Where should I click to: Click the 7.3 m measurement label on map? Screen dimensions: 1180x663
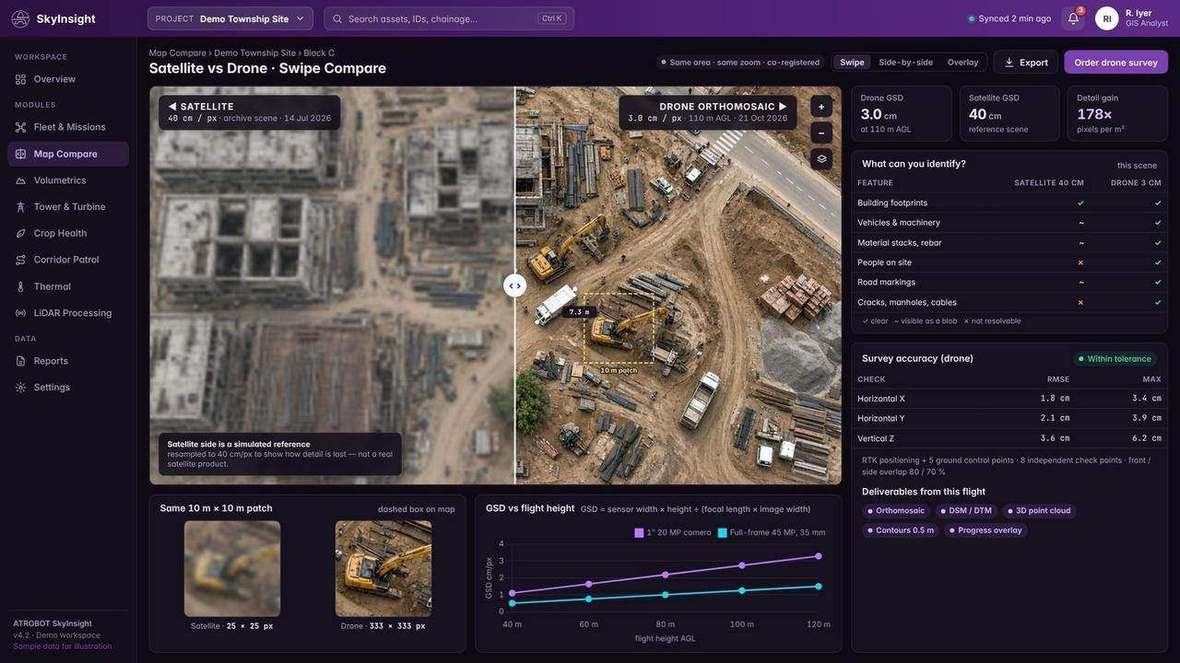click(579, 312)
